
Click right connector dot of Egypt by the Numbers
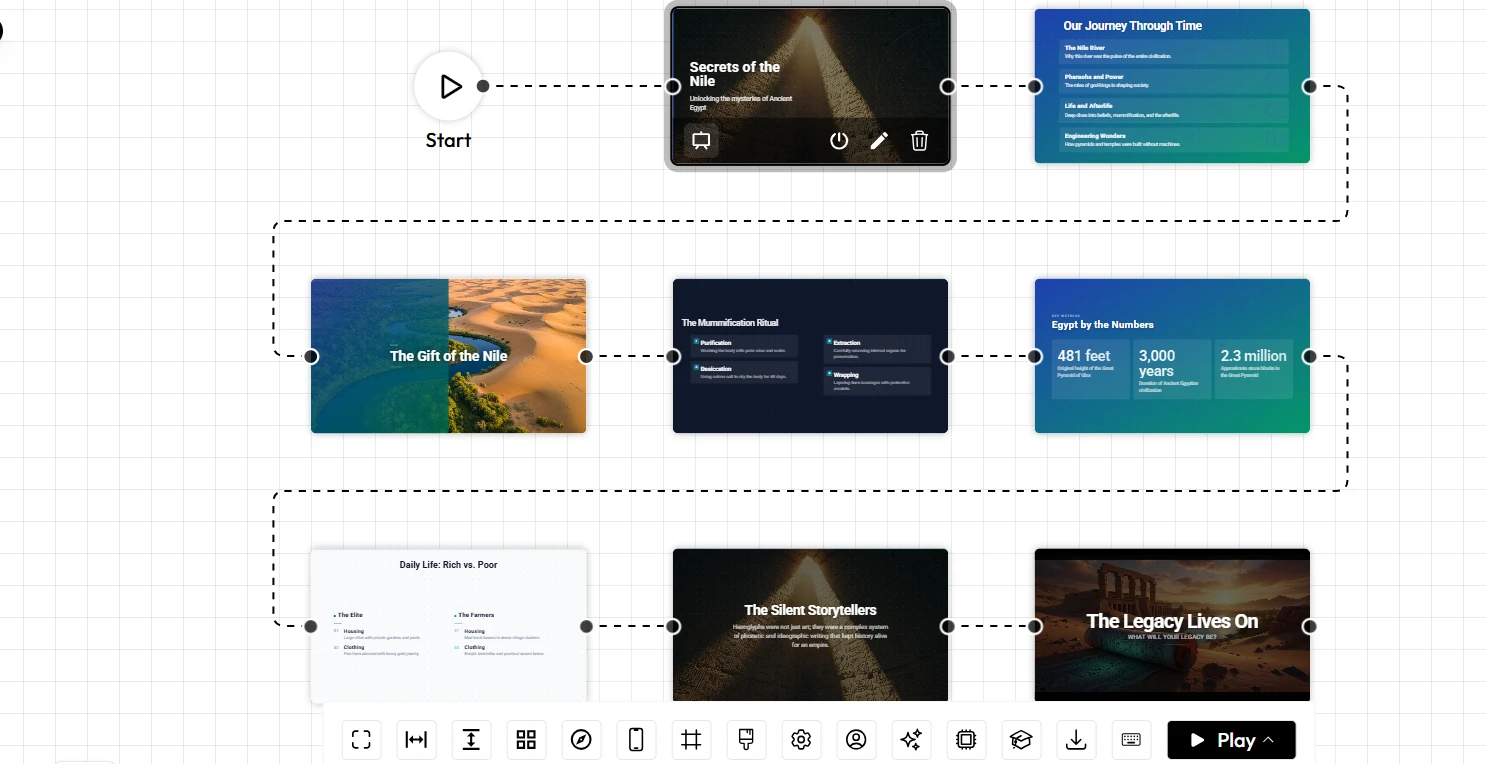pos(1310,356)
